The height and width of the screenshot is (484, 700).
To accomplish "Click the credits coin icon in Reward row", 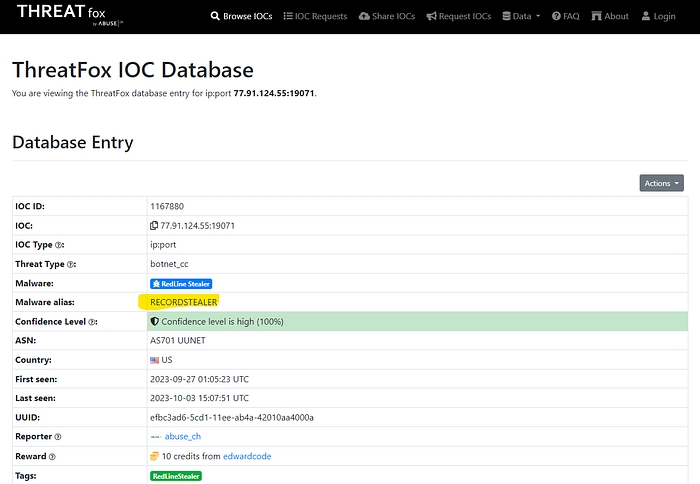I will click(154, 456).
